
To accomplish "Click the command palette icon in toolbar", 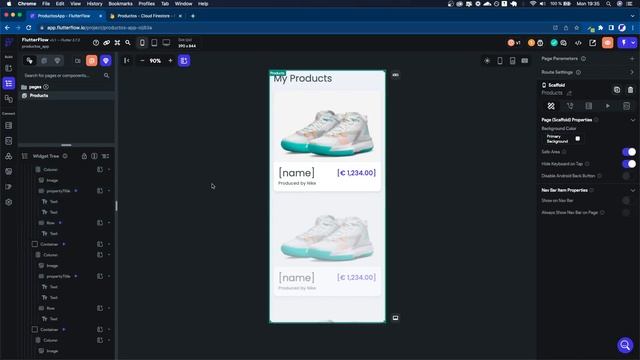I will pyautogui.click(x=117, y=43).
